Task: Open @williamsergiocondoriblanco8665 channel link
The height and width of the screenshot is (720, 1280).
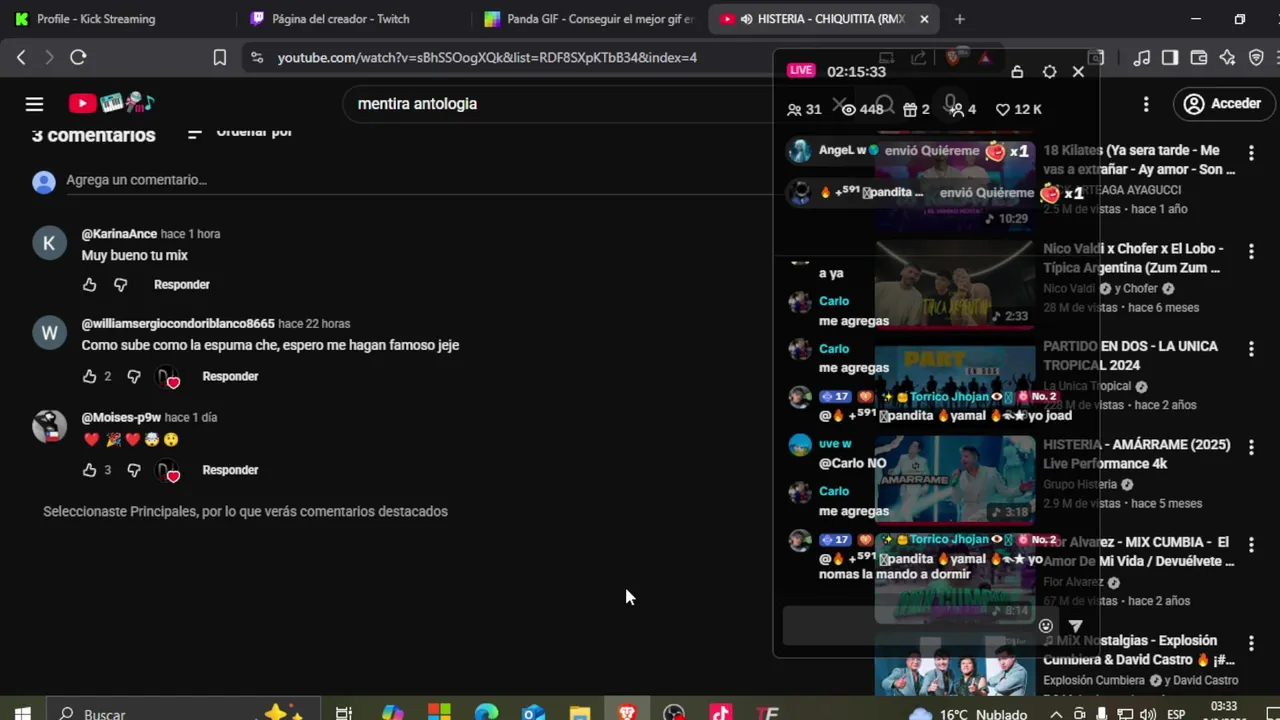Action: point(178,324)
